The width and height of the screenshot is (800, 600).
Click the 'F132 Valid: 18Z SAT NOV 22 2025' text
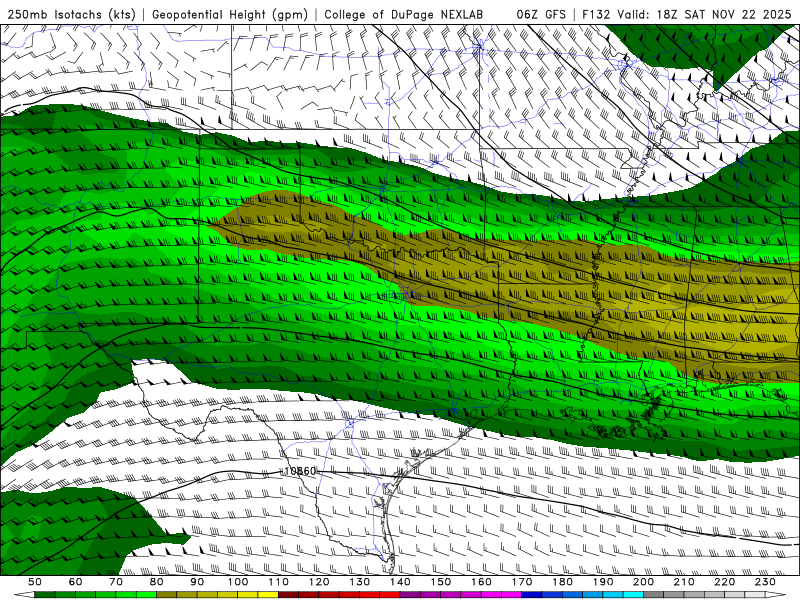[x=686, y=14]
